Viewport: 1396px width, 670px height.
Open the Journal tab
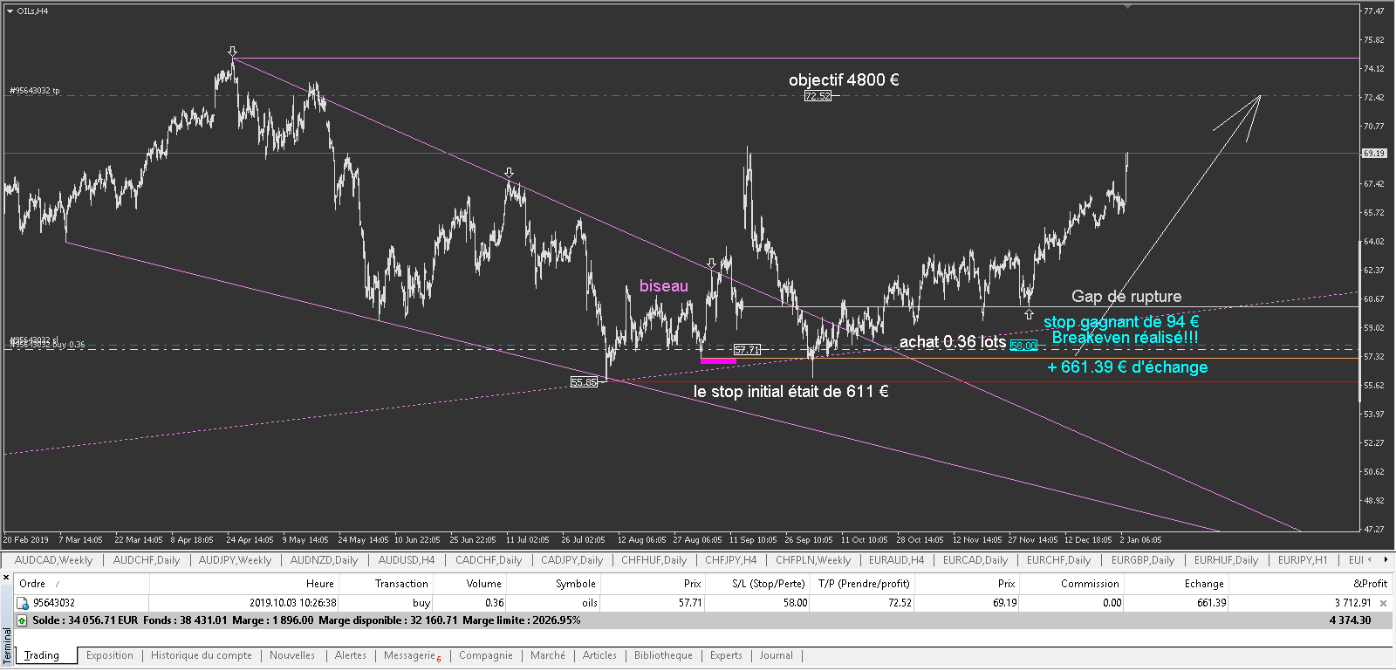(776, 655)
